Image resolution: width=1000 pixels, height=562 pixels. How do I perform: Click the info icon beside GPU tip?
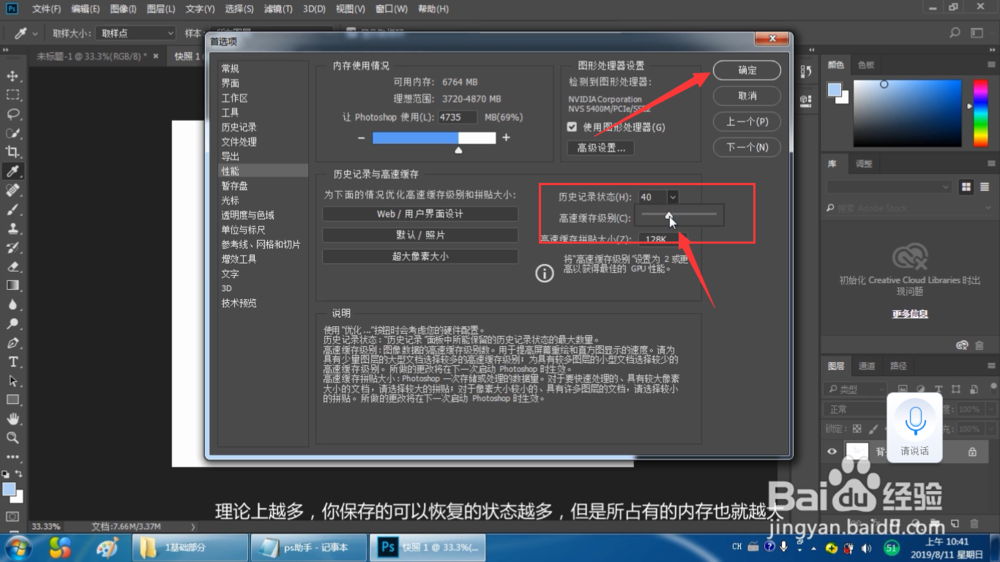point(544,274)
